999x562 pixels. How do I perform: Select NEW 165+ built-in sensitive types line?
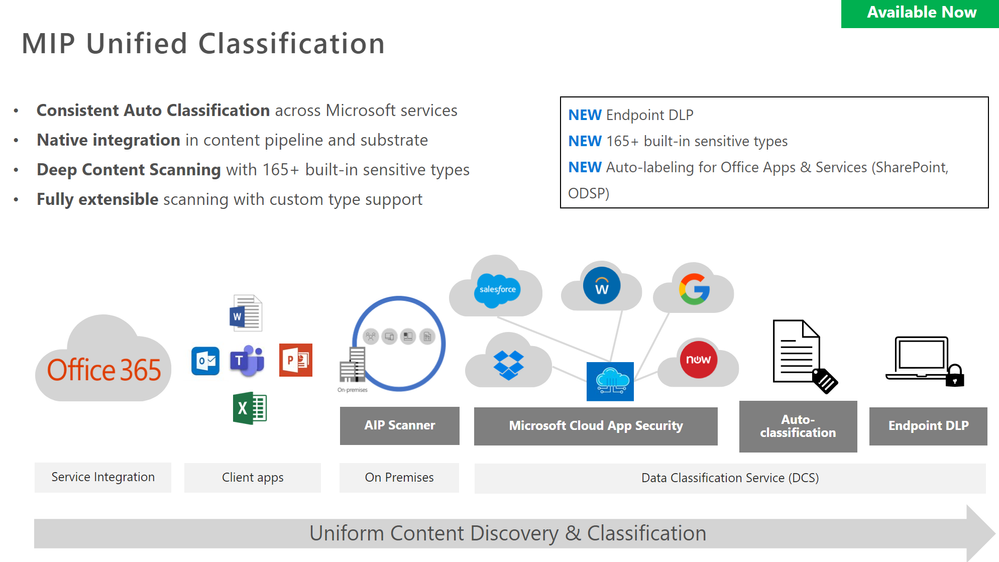(678, 141)
